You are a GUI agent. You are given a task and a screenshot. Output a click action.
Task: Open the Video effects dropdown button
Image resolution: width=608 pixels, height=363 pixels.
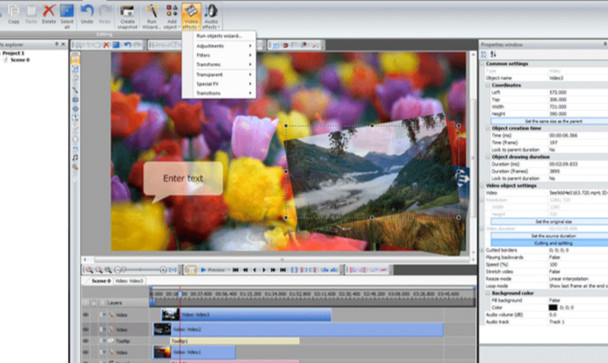click(x=191, y=16)
